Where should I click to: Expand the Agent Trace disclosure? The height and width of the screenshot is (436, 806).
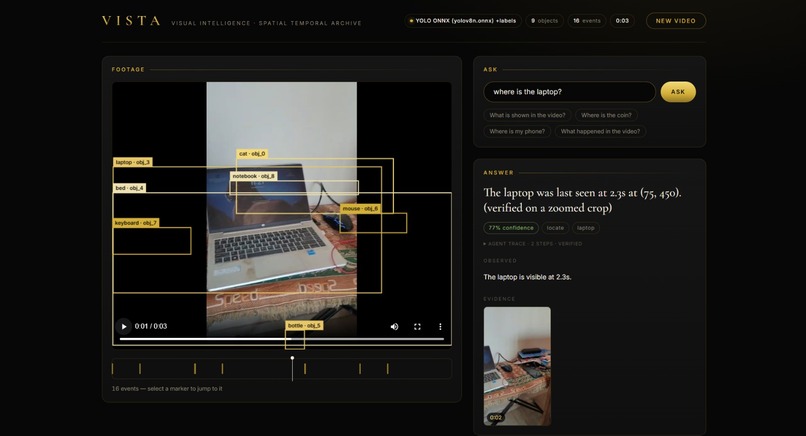(x=533, y=244)
